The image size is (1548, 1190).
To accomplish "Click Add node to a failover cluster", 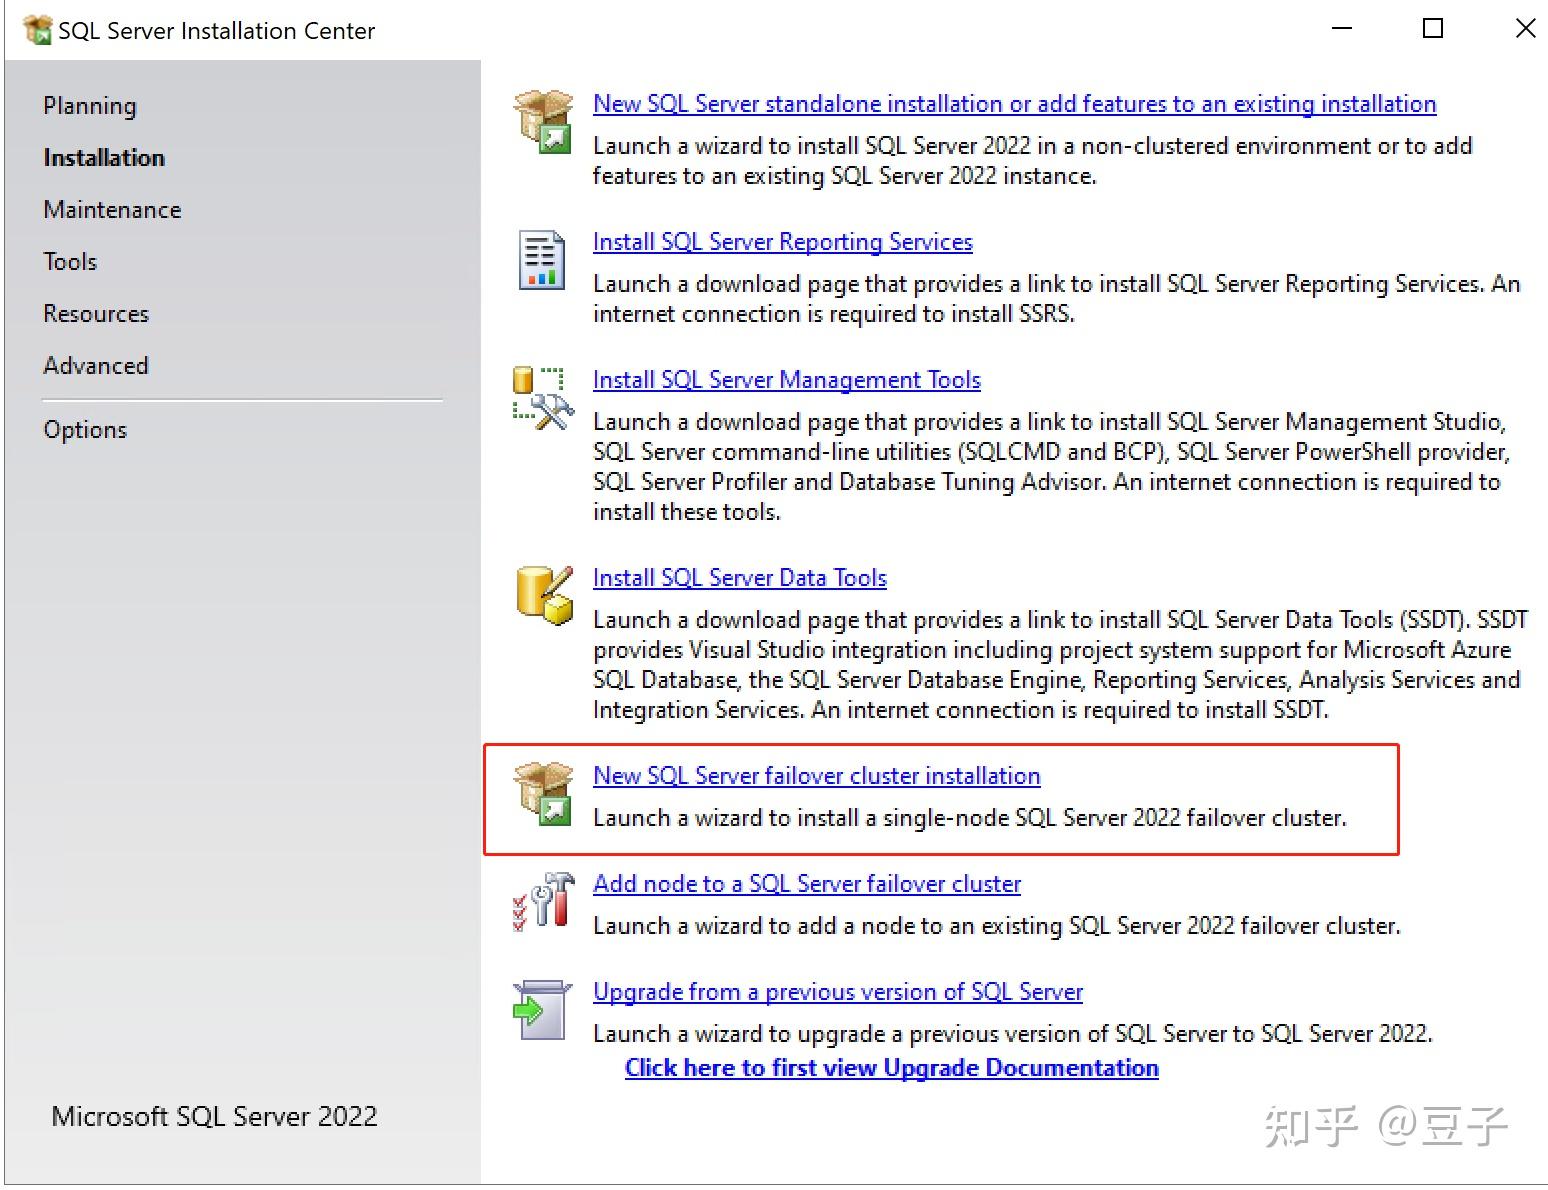I will pyautogui.click(x=806, y=883).
